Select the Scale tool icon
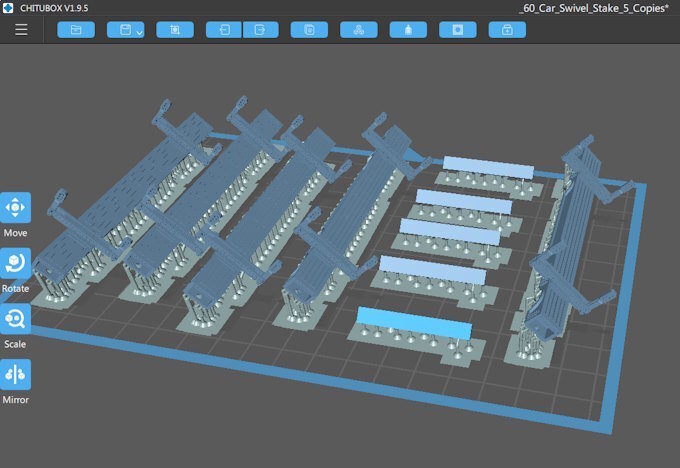 click(x=15, y=319)
